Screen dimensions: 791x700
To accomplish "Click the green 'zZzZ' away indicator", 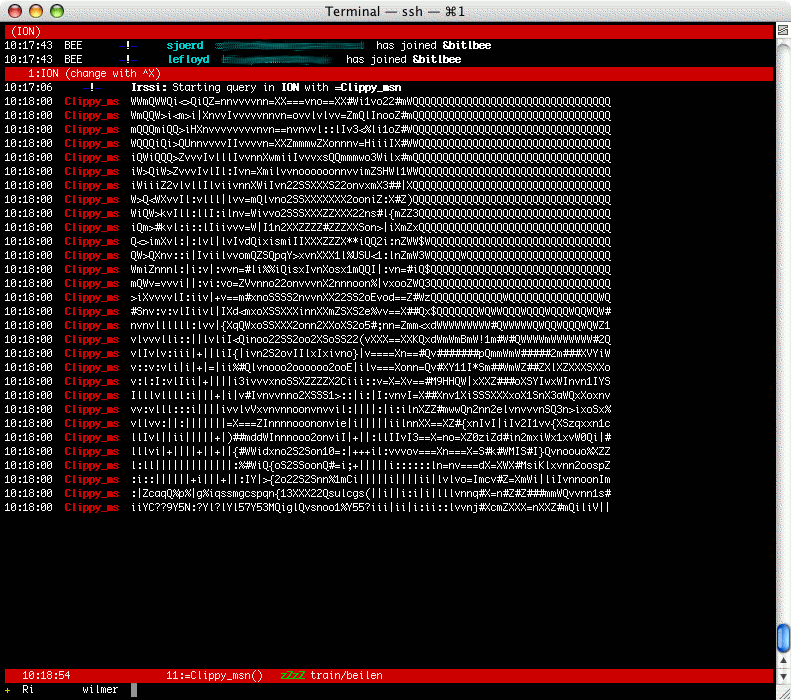I will (293, 675).
